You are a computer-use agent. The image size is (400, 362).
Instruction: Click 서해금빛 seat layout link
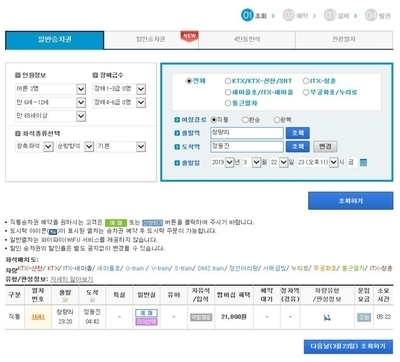[274, 268]
